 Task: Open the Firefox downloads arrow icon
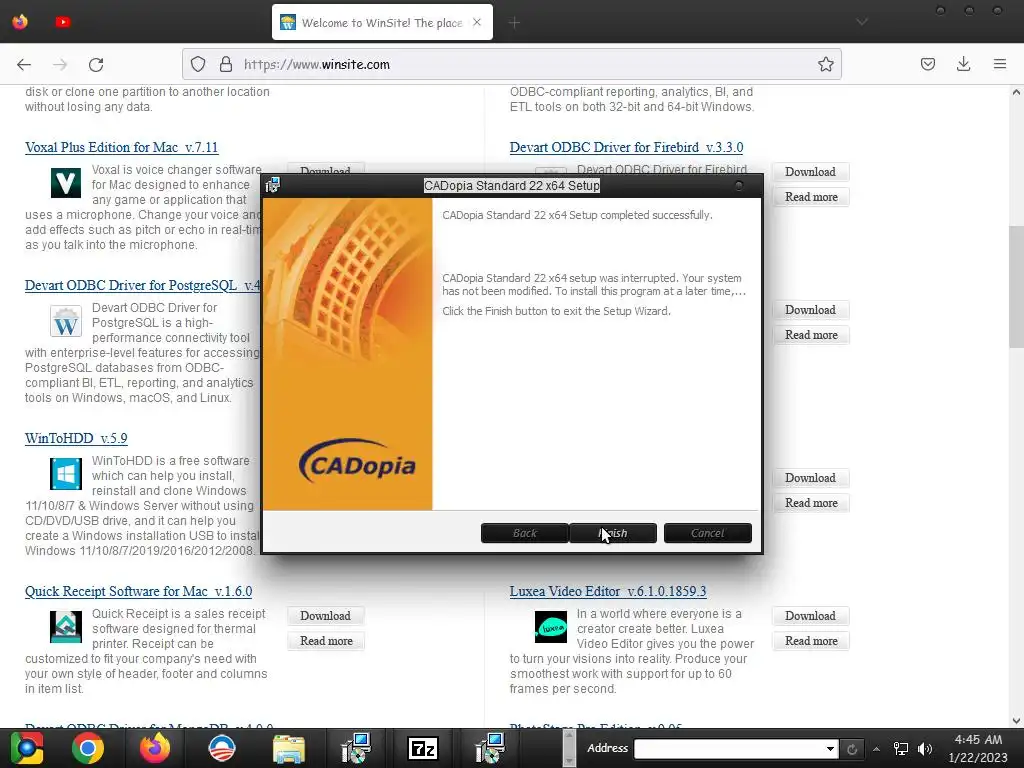coord(963,64)
